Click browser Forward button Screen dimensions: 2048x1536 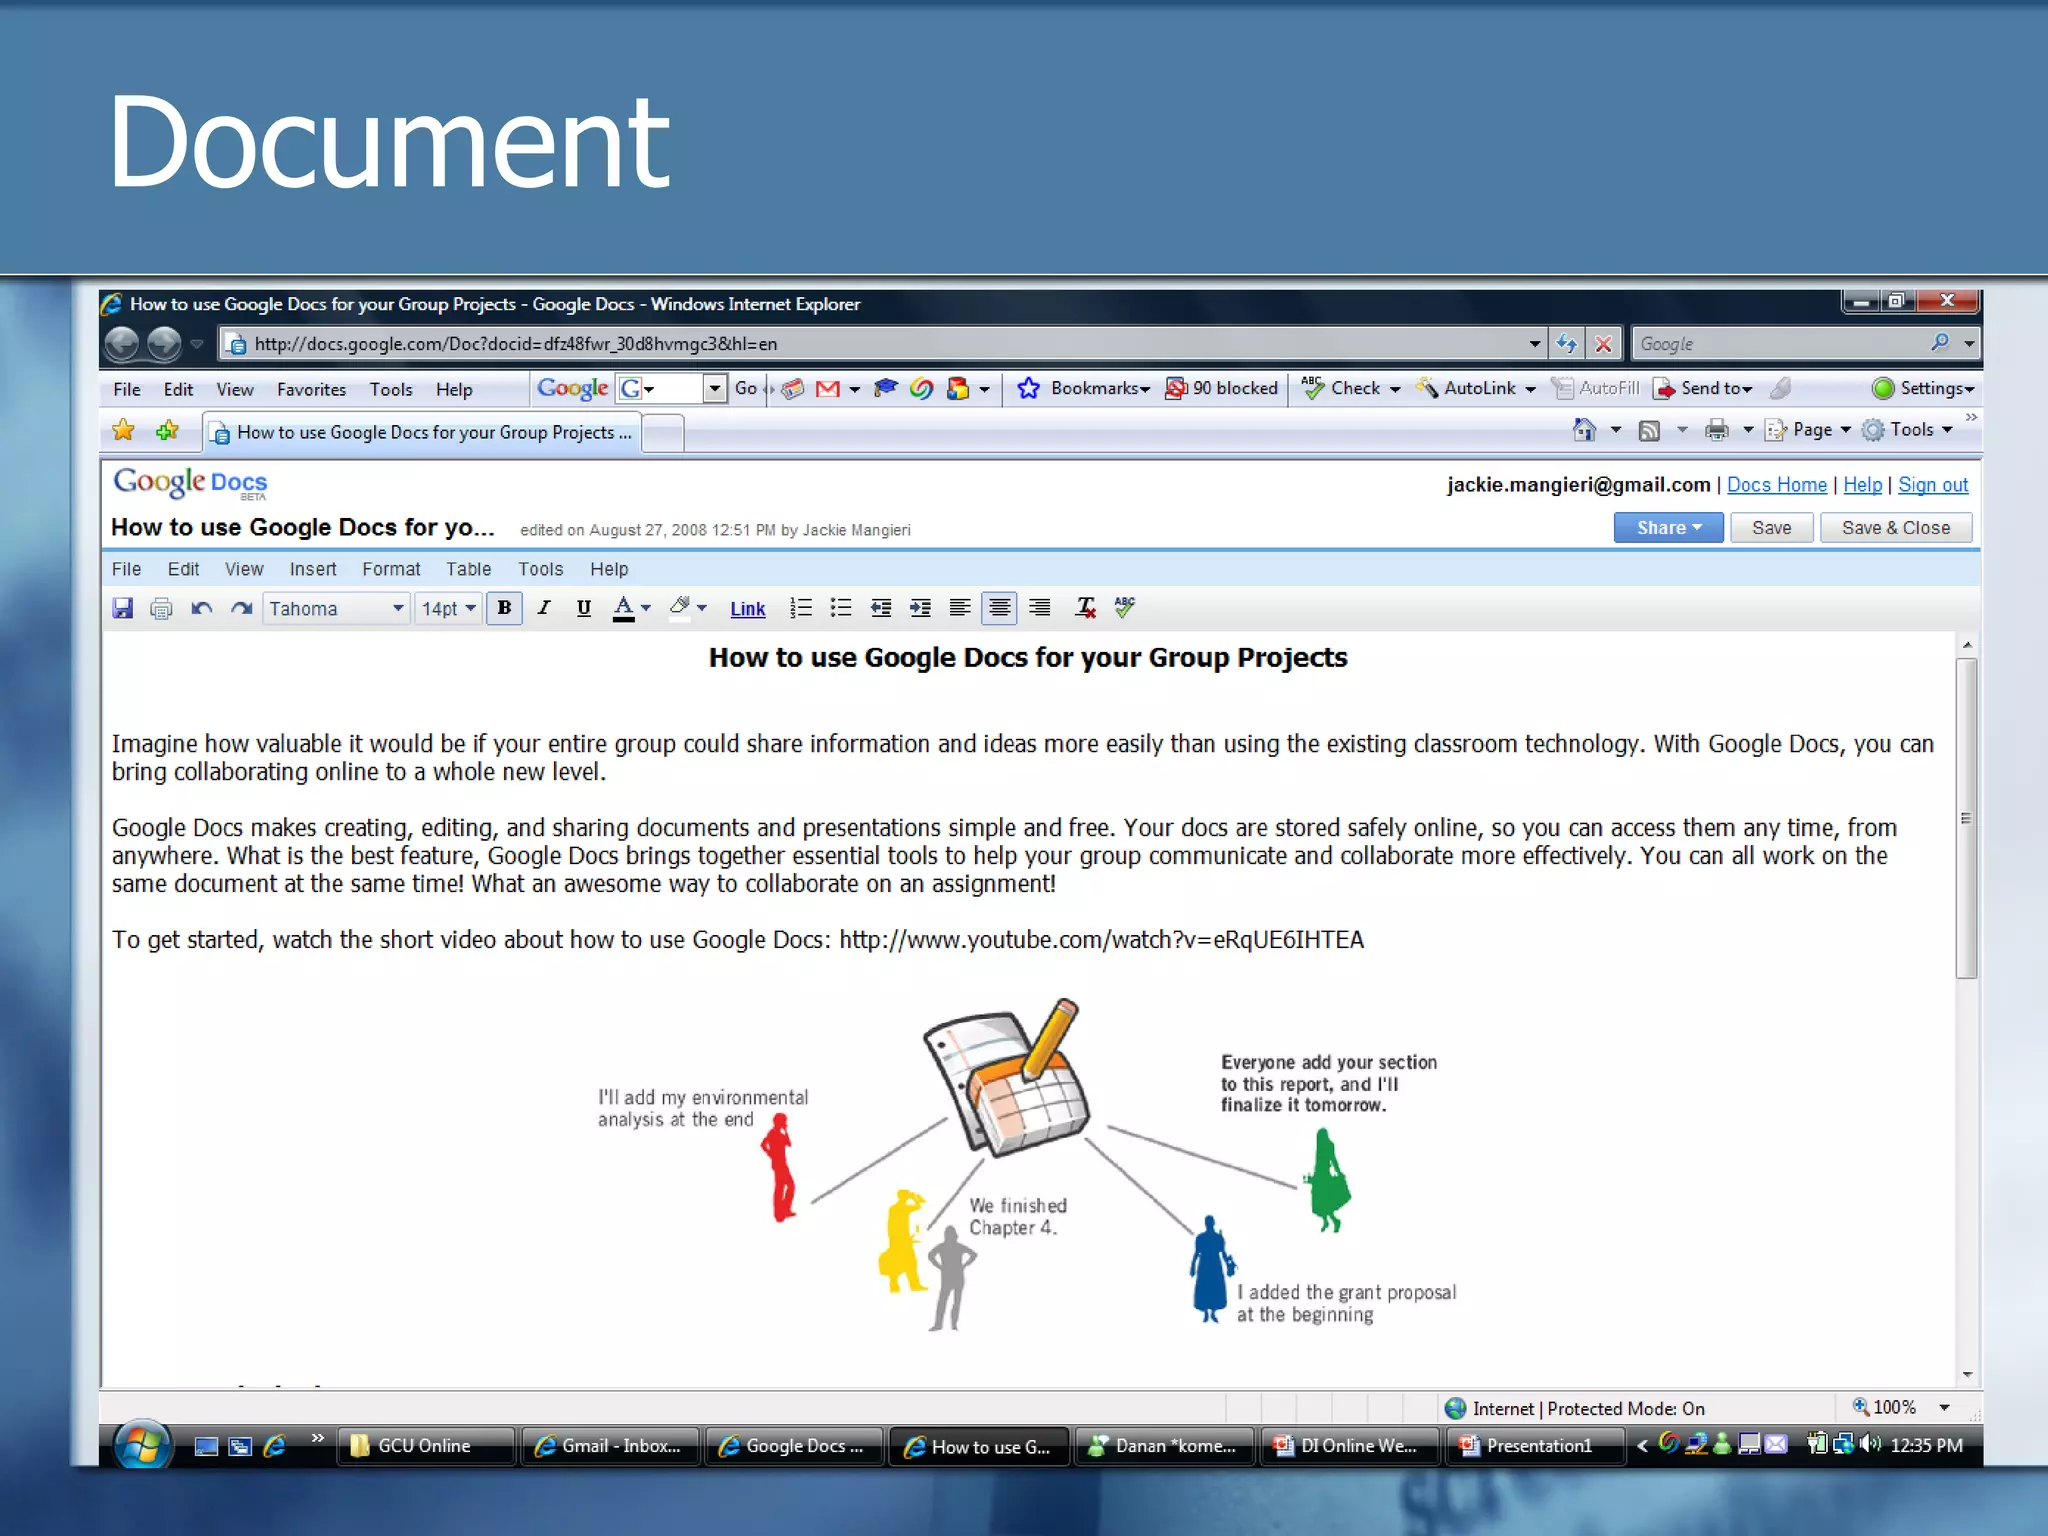[x=164, y=344]
